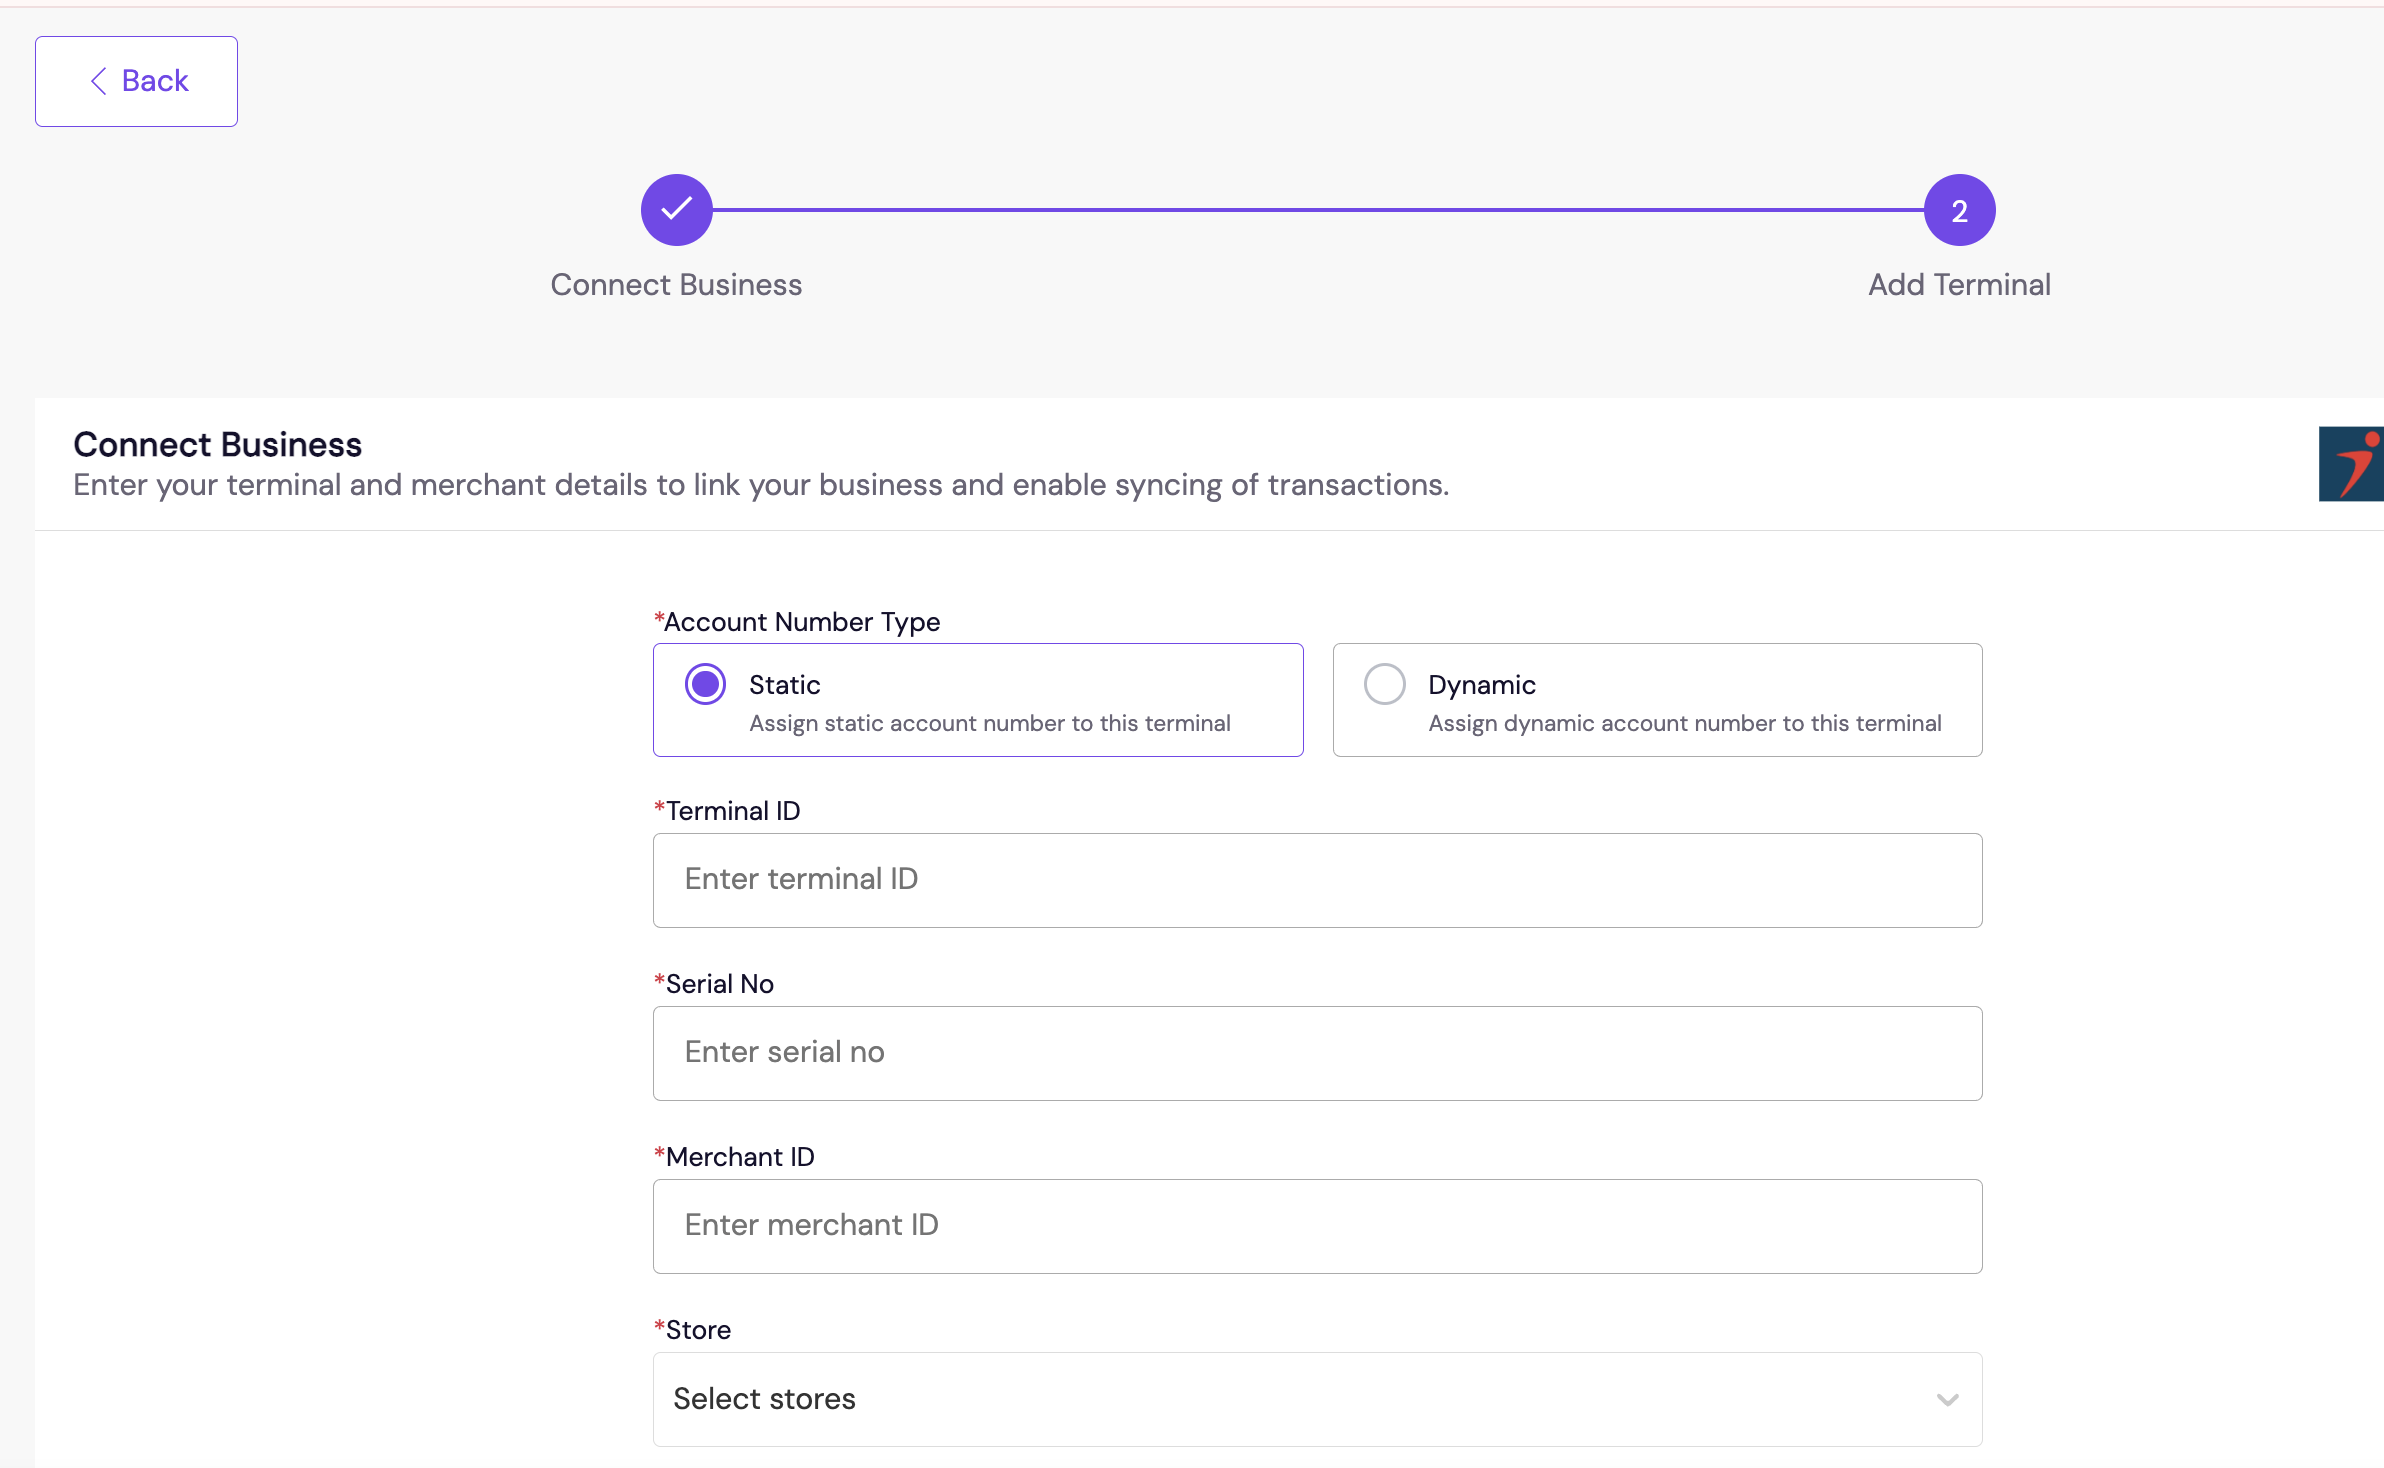Click the Add Terminal step label
This screenshot has width=2384, height=1468.
[x=1959, y=285]
